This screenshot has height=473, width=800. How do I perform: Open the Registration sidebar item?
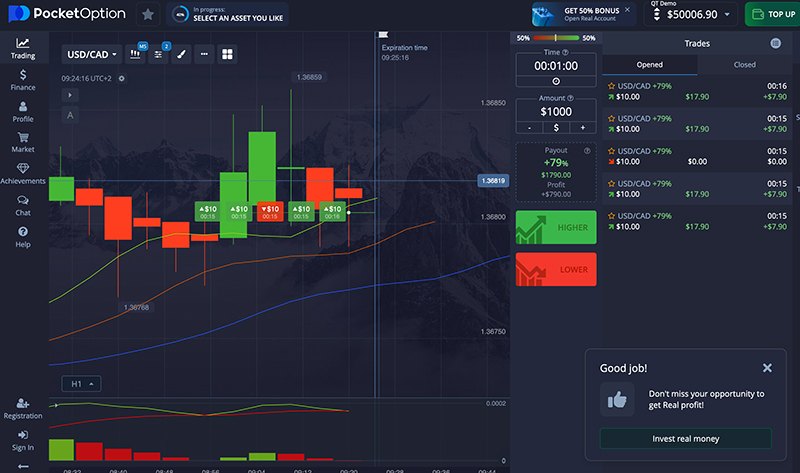pyautogui.click(x=23, y=409)
